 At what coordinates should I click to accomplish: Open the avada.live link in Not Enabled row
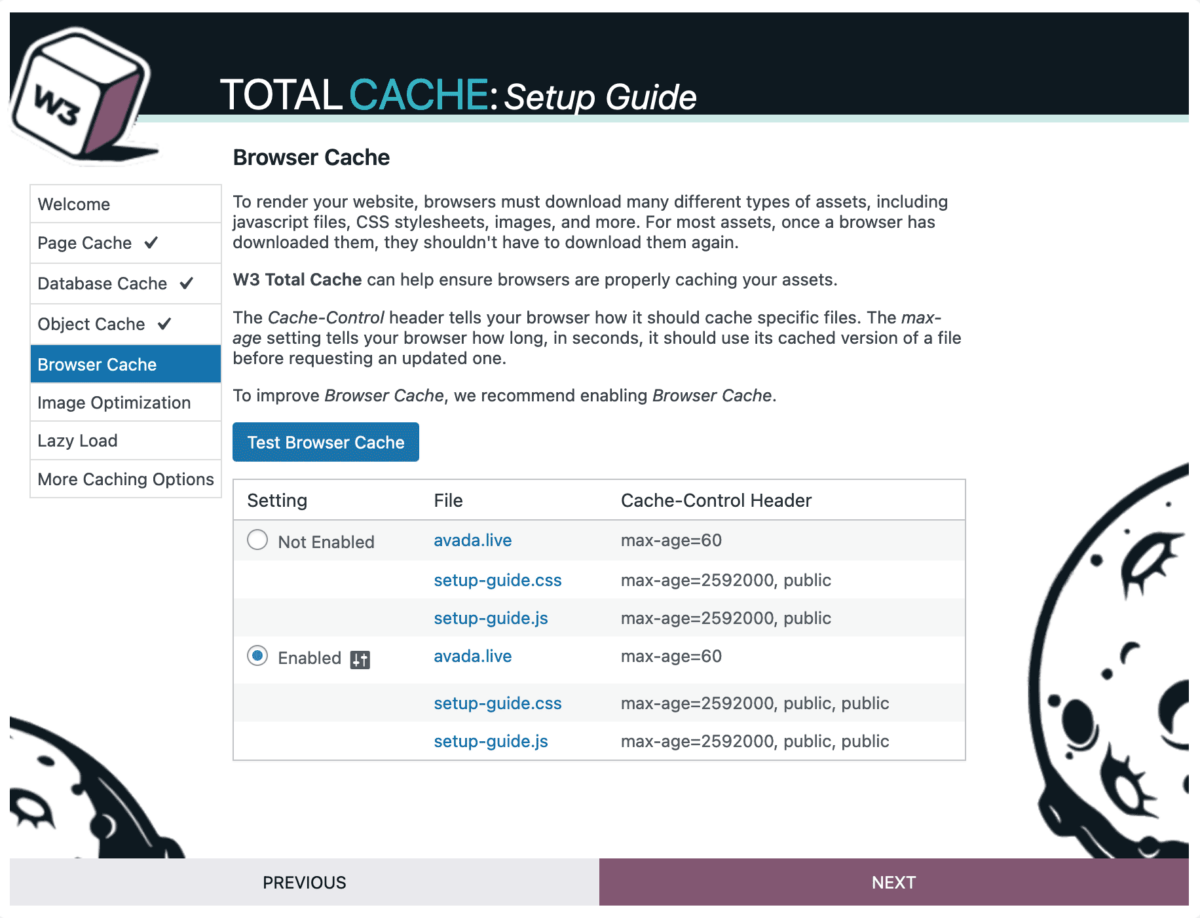click(472, 540)
